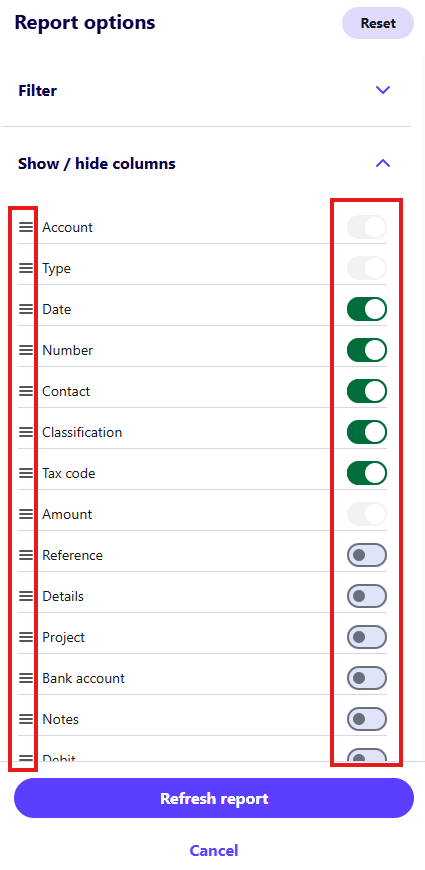Click the Notes row drag handle
The width and height of the screenshot is (425, 870).
(26, 719)
